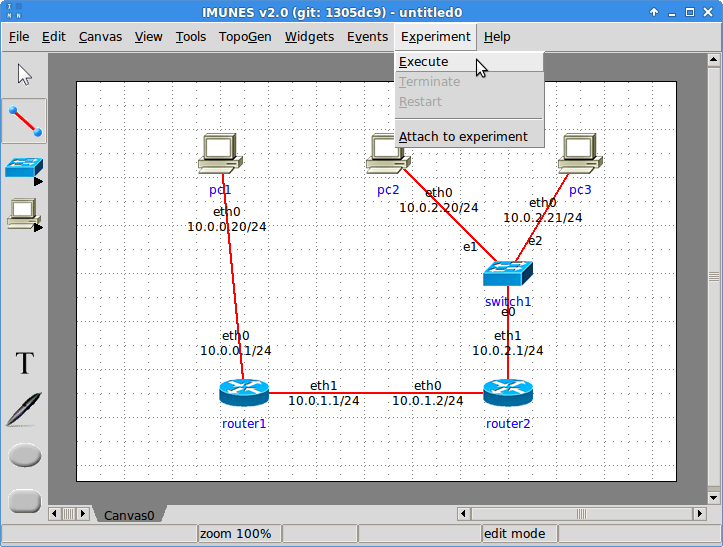Click the pc3 computer icon
Image resolution: width=723 pixels, height=547 pixels.
(x=580, y=154)
